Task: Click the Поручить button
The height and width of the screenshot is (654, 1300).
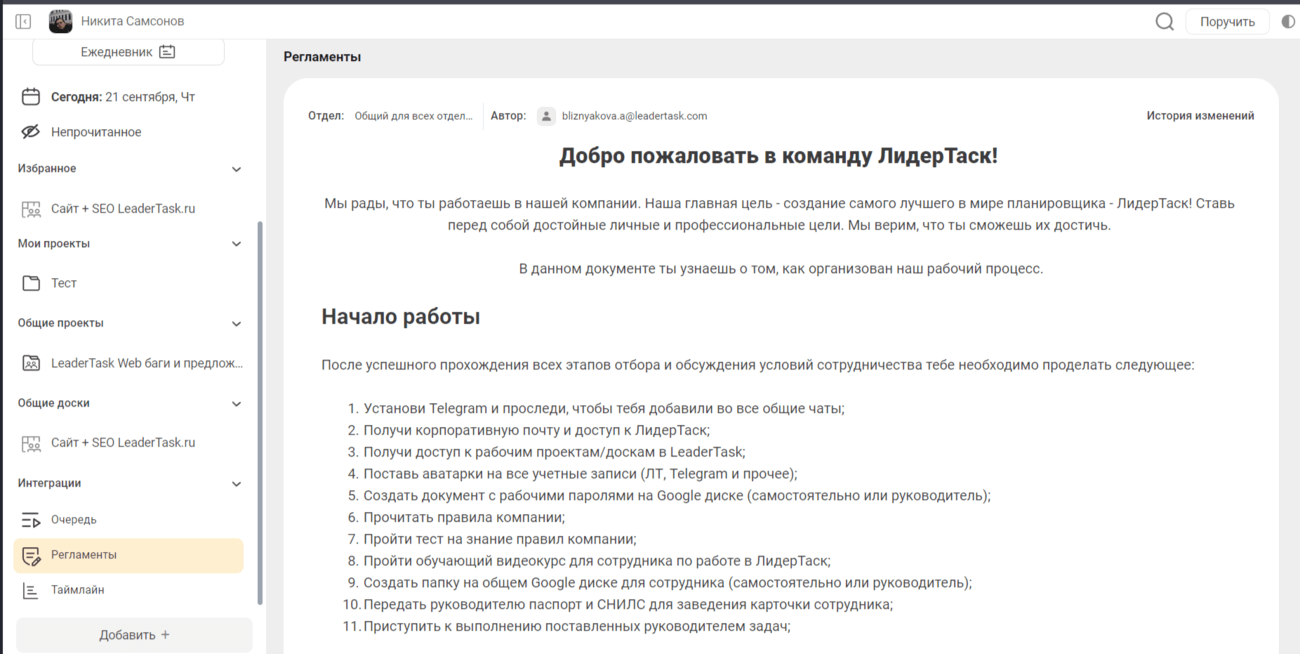Action: 1227,21
